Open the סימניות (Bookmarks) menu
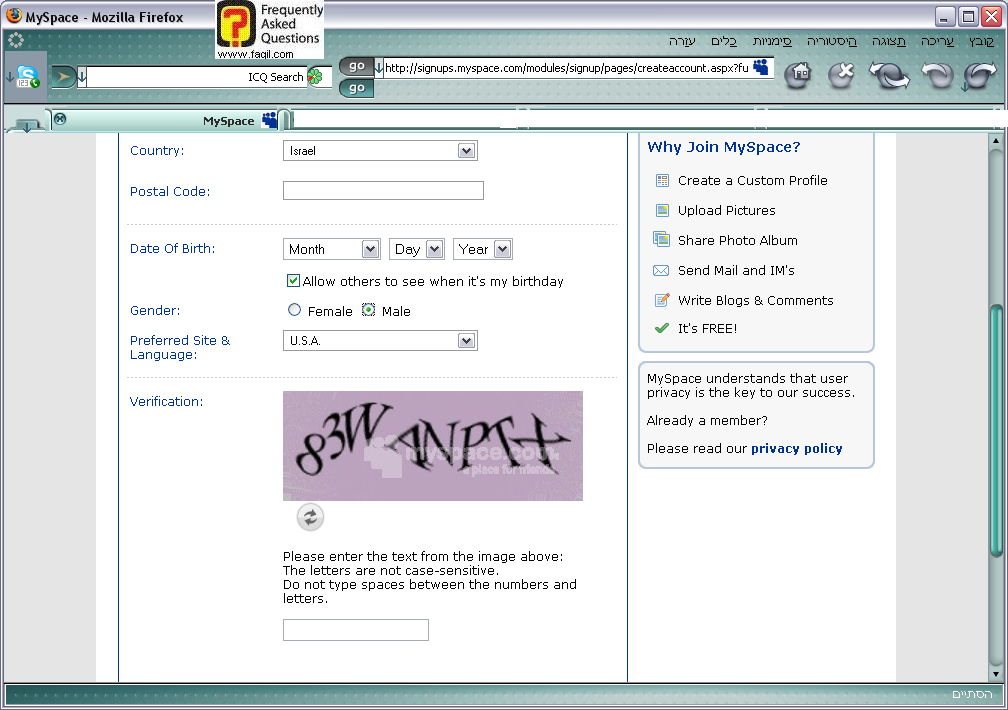This screenshot has width=1008, height=710. pos(772,41)
